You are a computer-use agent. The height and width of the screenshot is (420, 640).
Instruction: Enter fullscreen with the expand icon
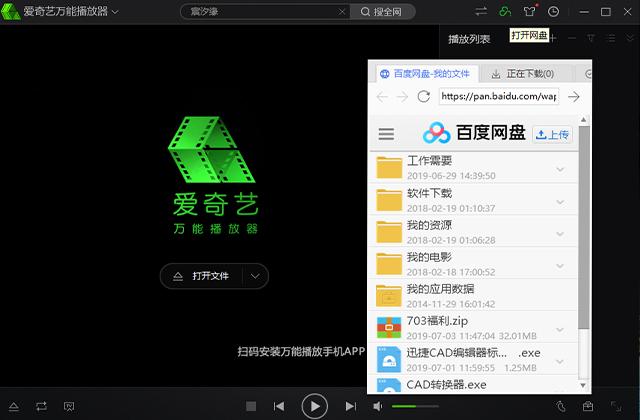point(616,407)
